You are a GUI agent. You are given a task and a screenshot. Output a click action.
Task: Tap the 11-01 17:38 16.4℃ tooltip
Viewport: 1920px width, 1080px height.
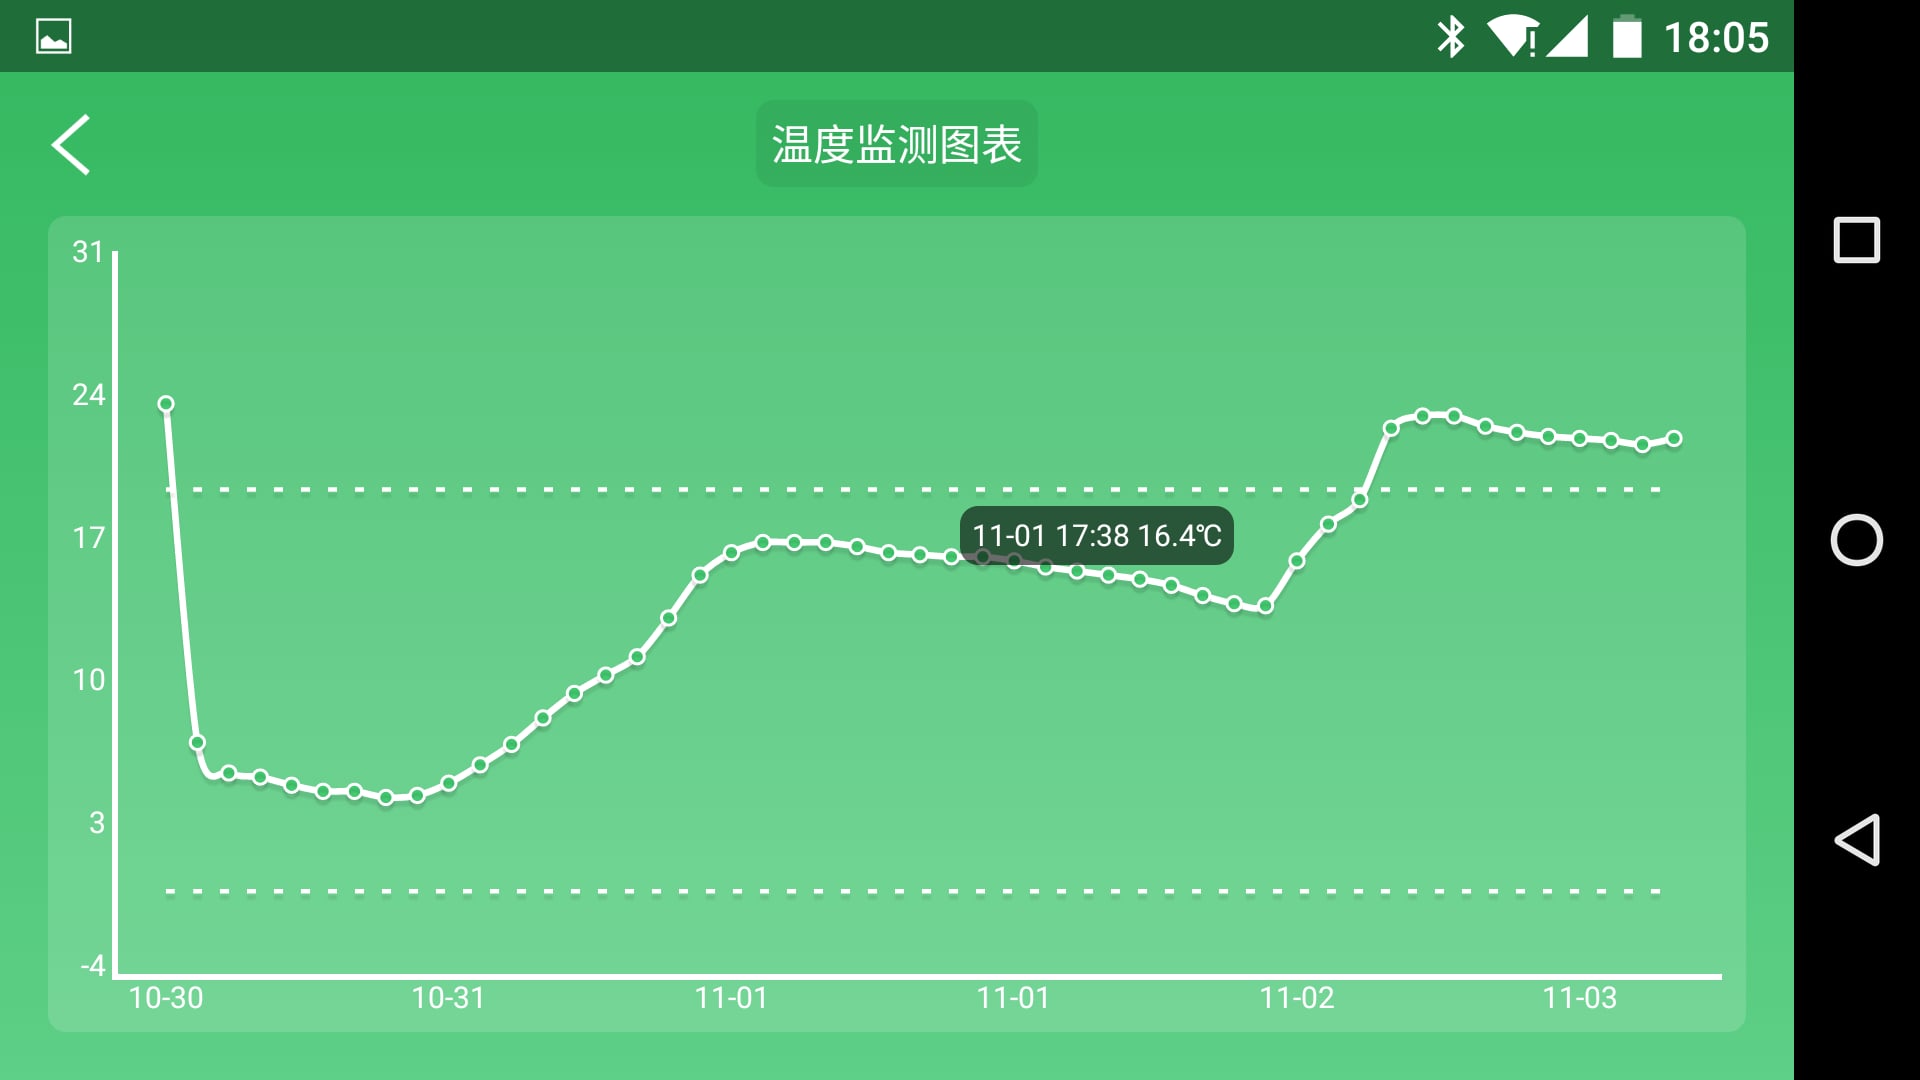(1096, 536)
